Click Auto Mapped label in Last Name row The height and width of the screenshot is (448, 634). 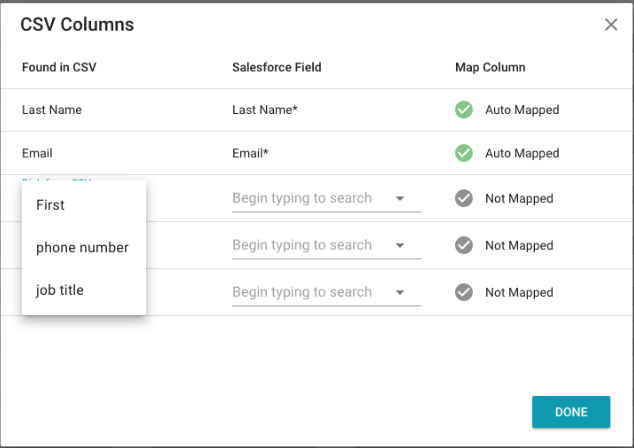tap(522, 110)
